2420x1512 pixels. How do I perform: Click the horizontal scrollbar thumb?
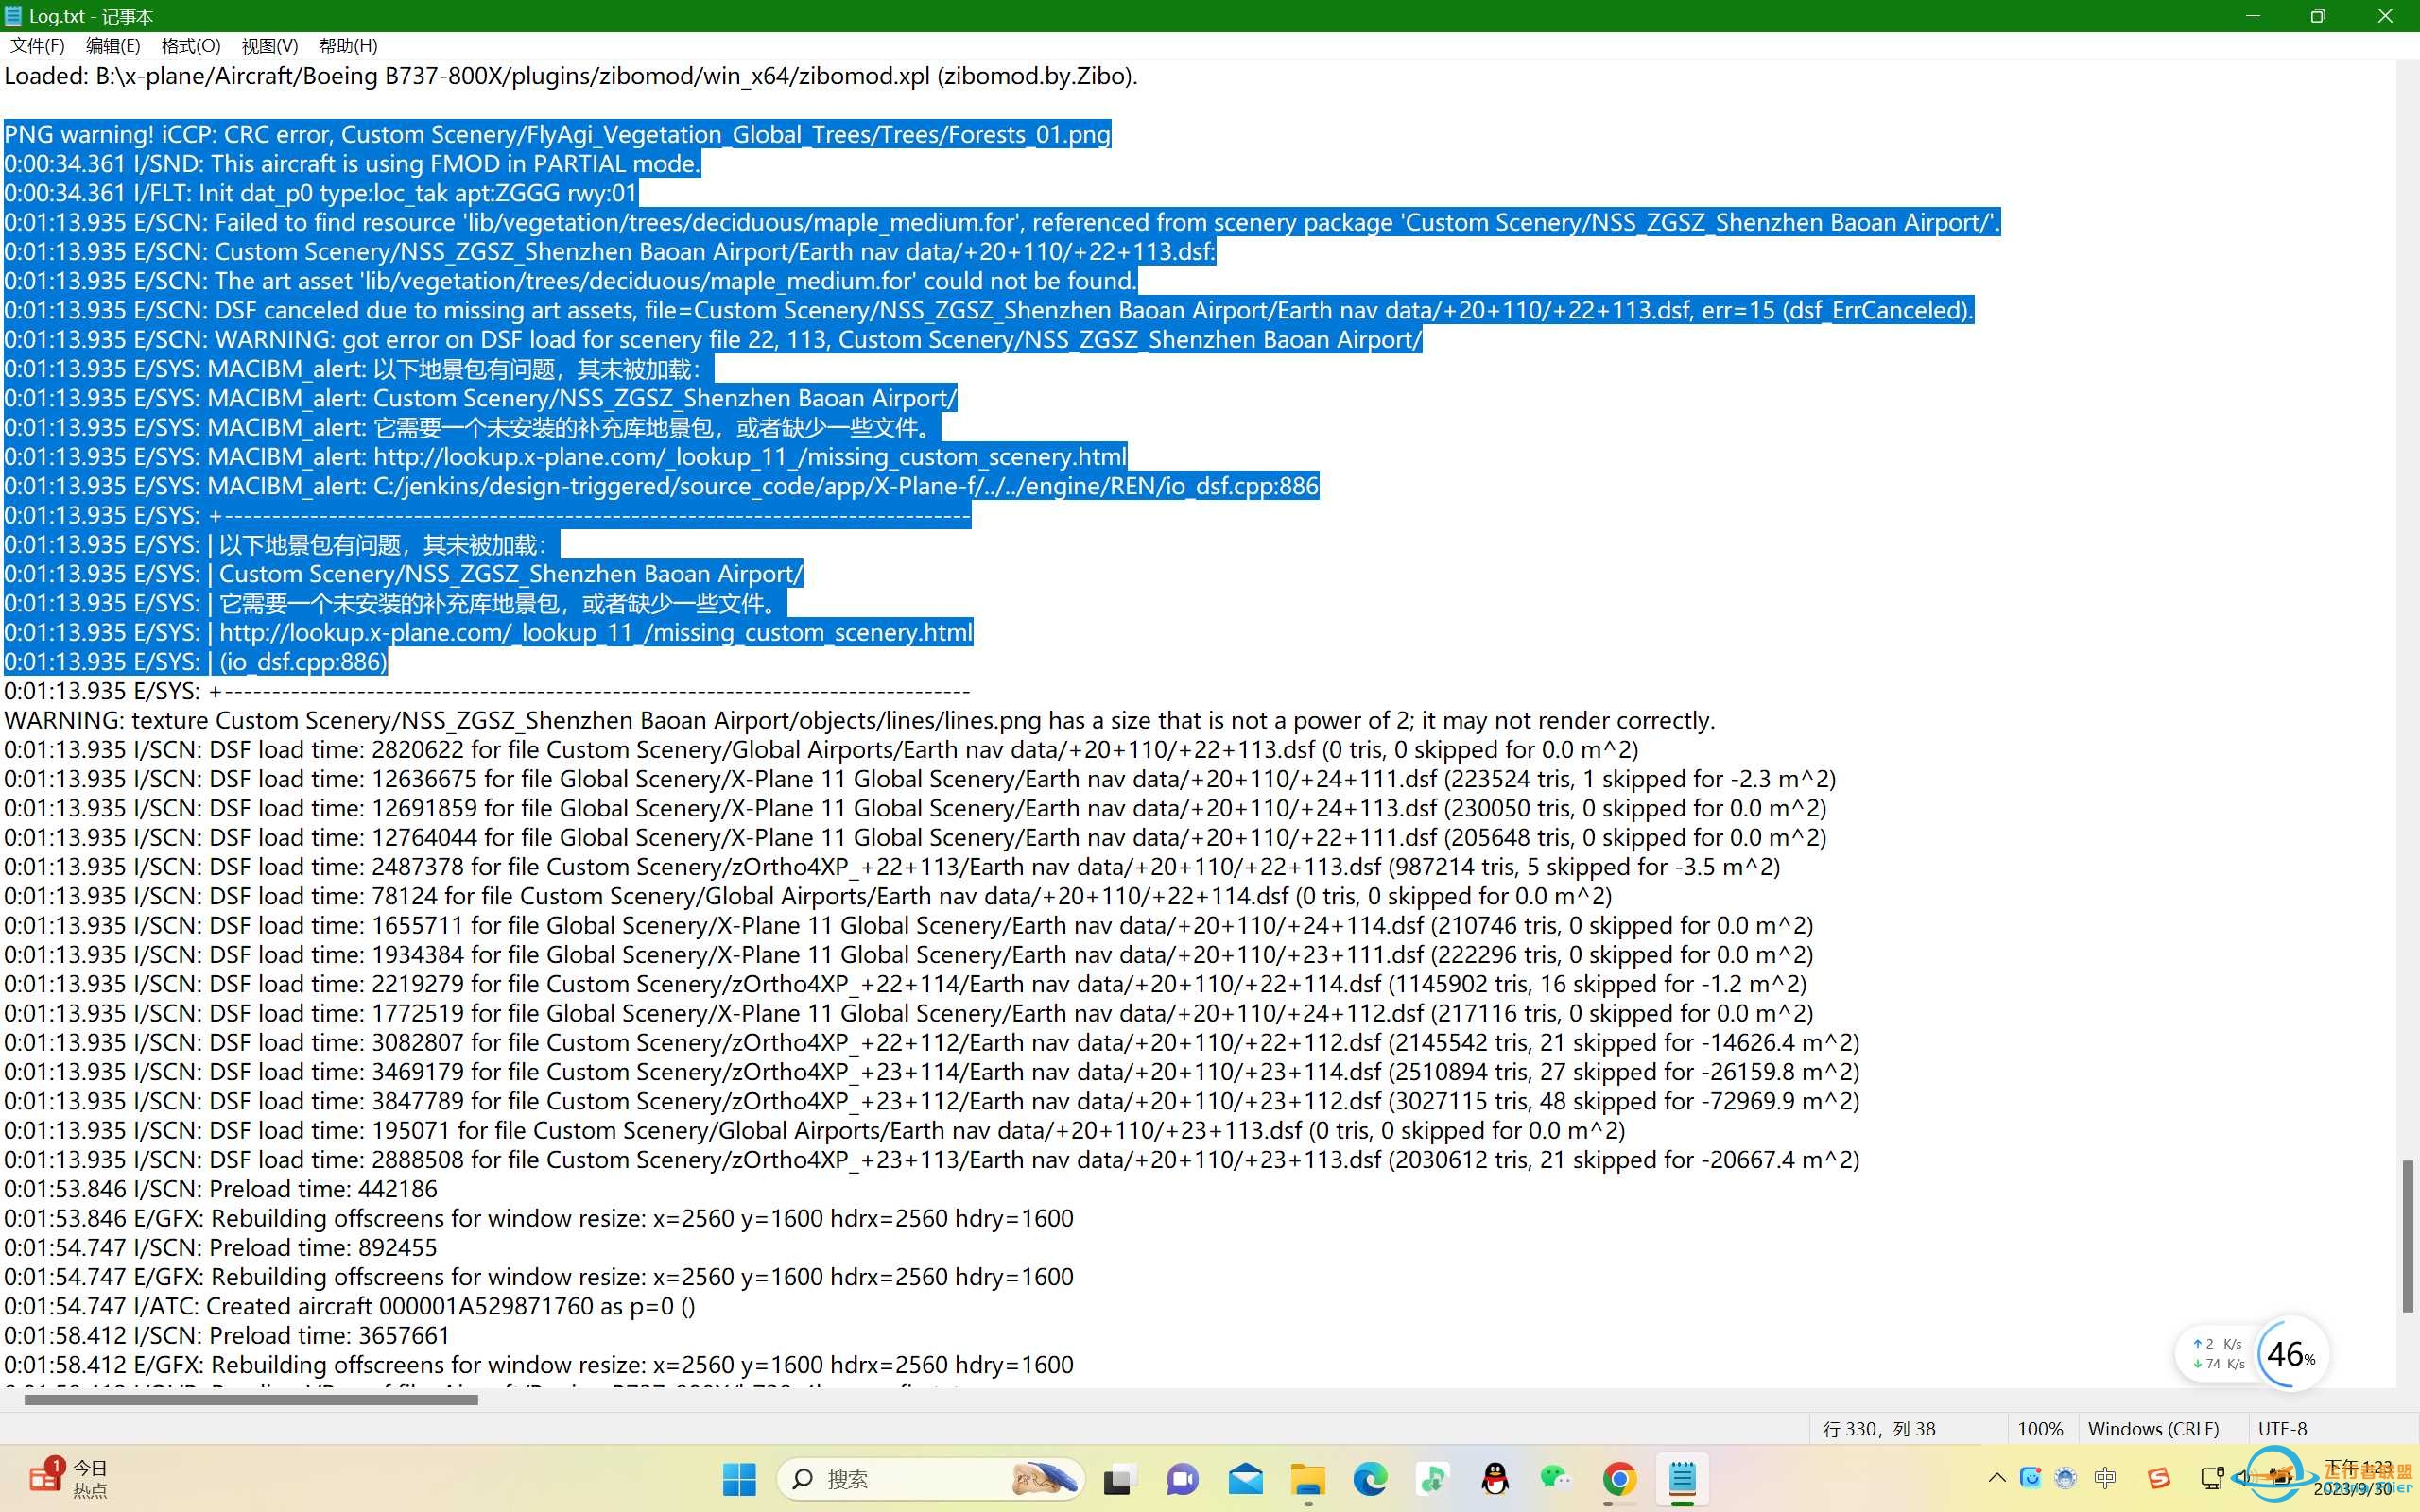point(251,1400)
